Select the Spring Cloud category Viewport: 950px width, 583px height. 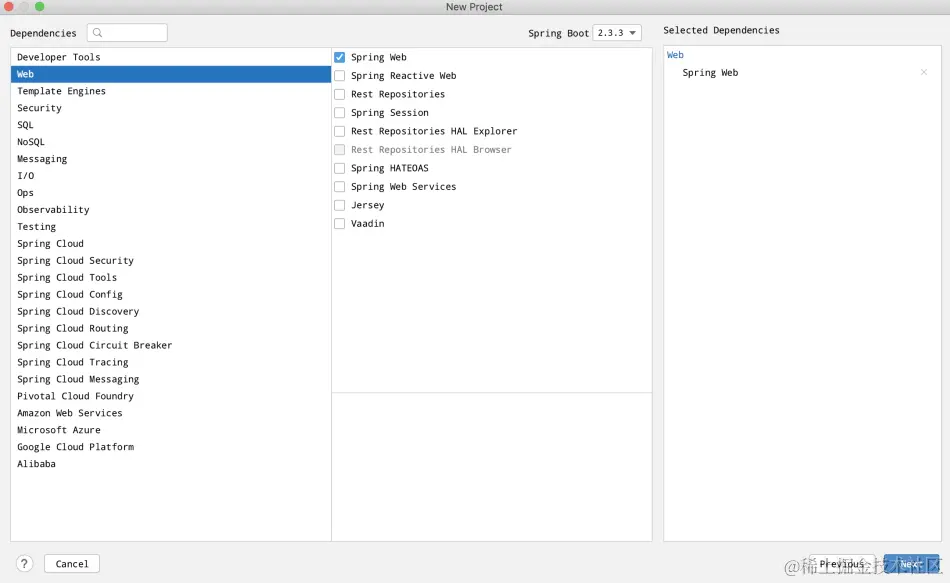point(171,244)
